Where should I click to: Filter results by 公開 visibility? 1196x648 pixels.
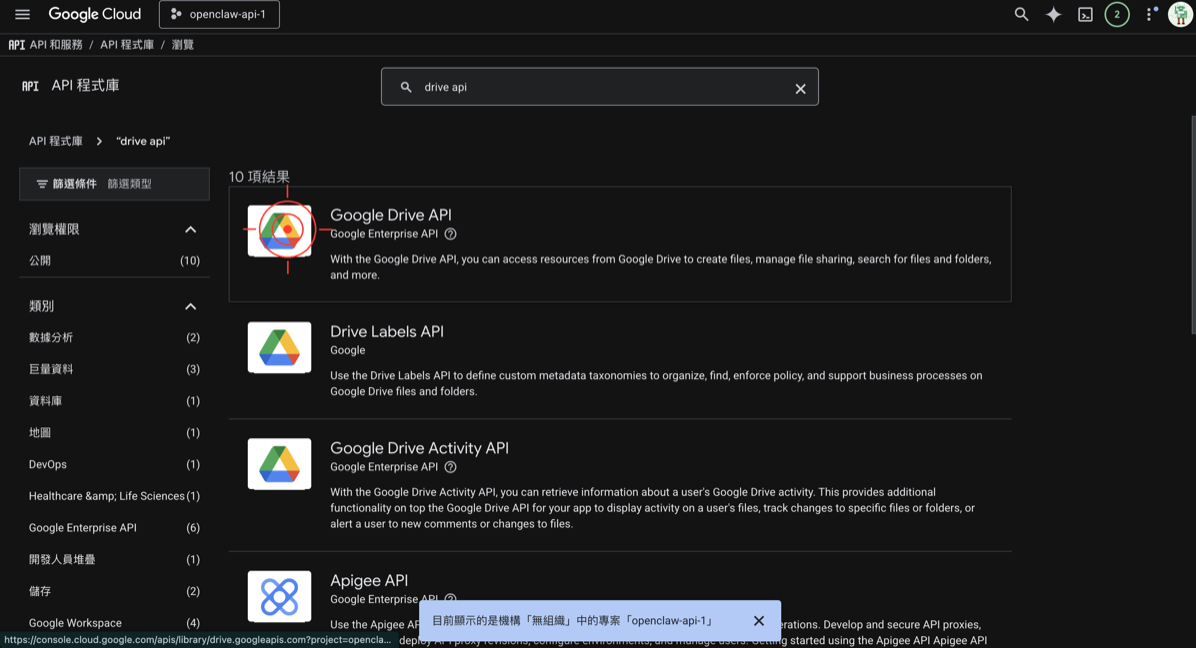(40, 260)
